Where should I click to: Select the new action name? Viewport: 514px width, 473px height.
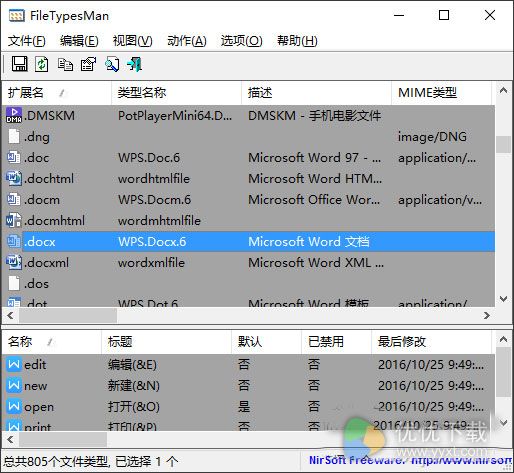(36, 386)
